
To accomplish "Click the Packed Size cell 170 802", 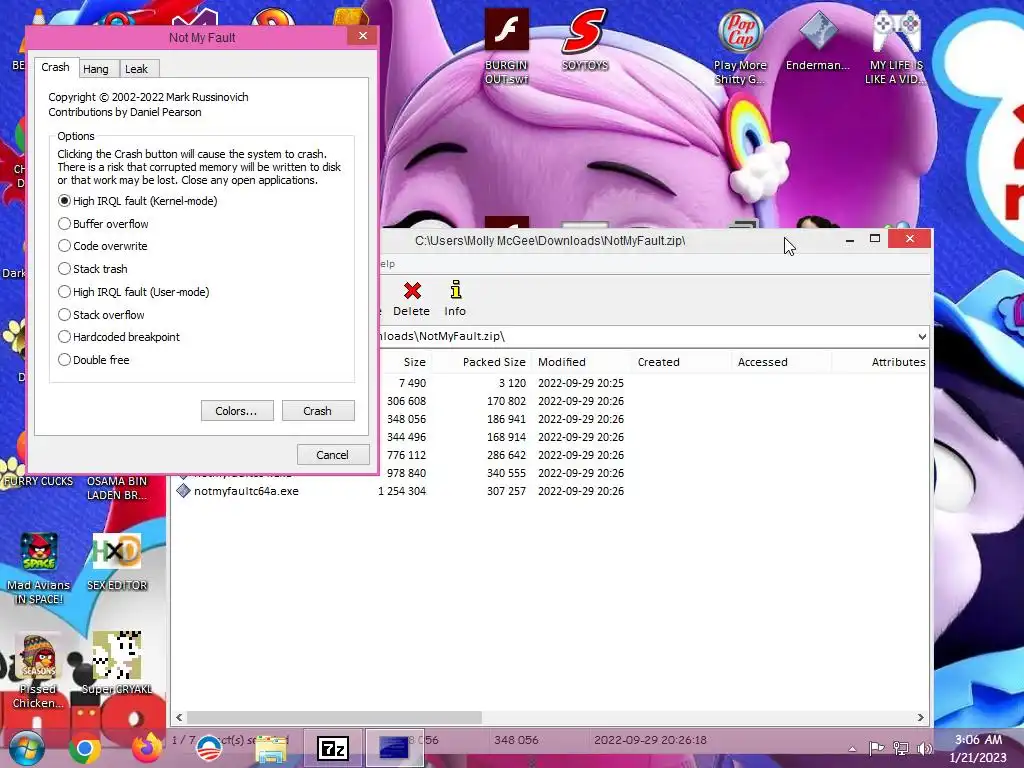I will (506, 401).
